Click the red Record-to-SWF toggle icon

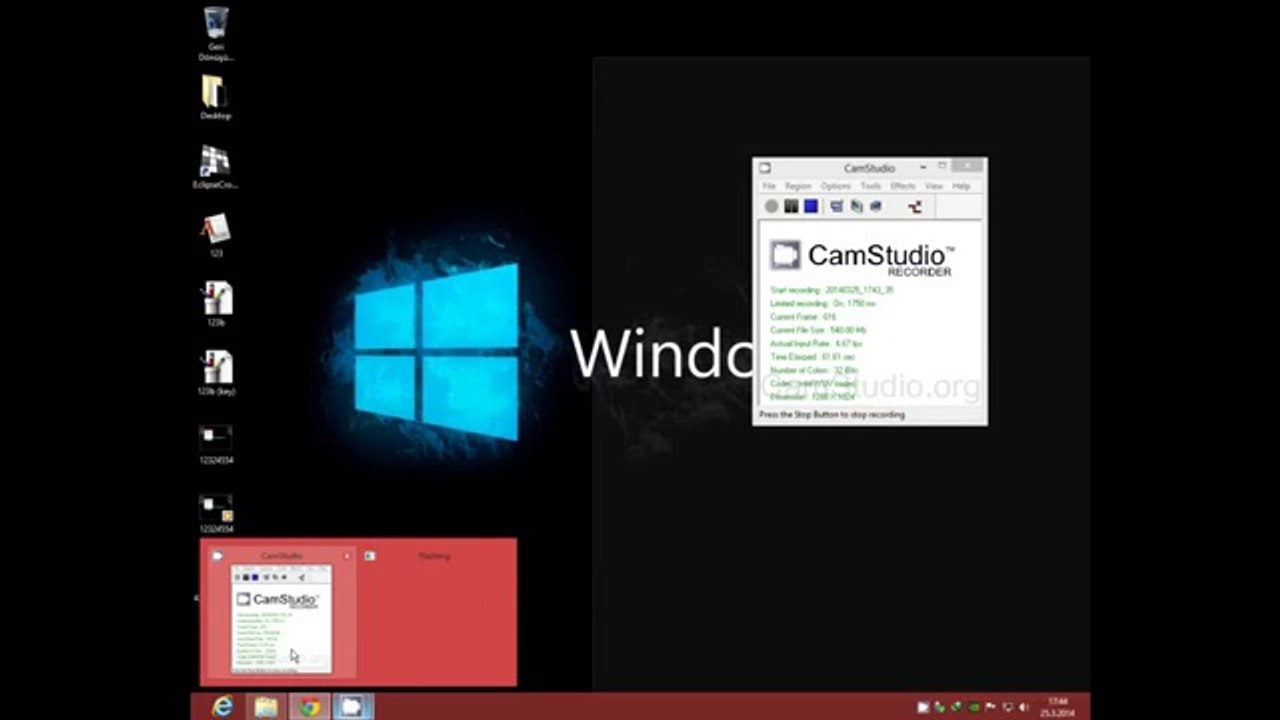pos(914,207)
